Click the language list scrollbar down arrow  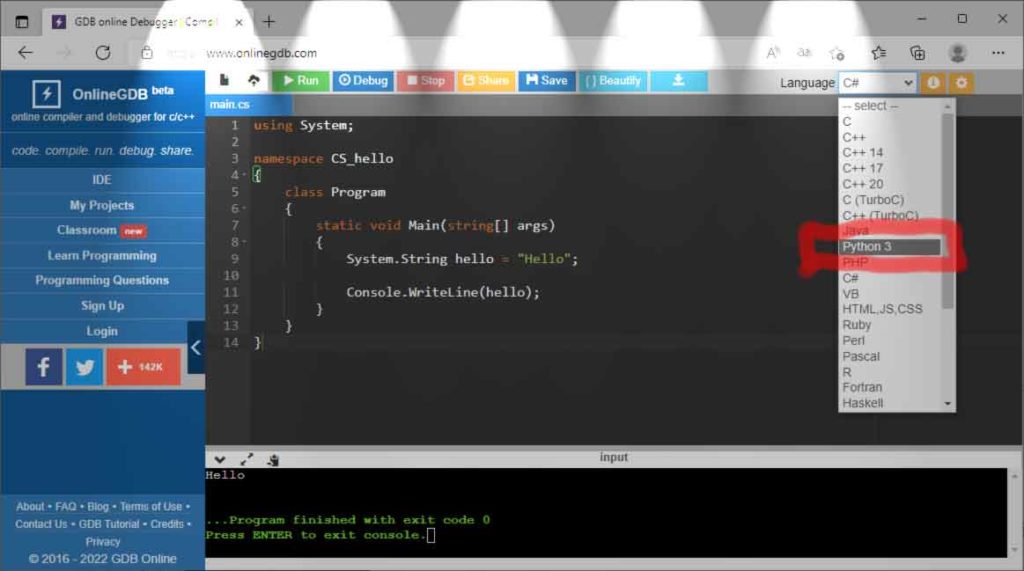[x=948, y=403]
